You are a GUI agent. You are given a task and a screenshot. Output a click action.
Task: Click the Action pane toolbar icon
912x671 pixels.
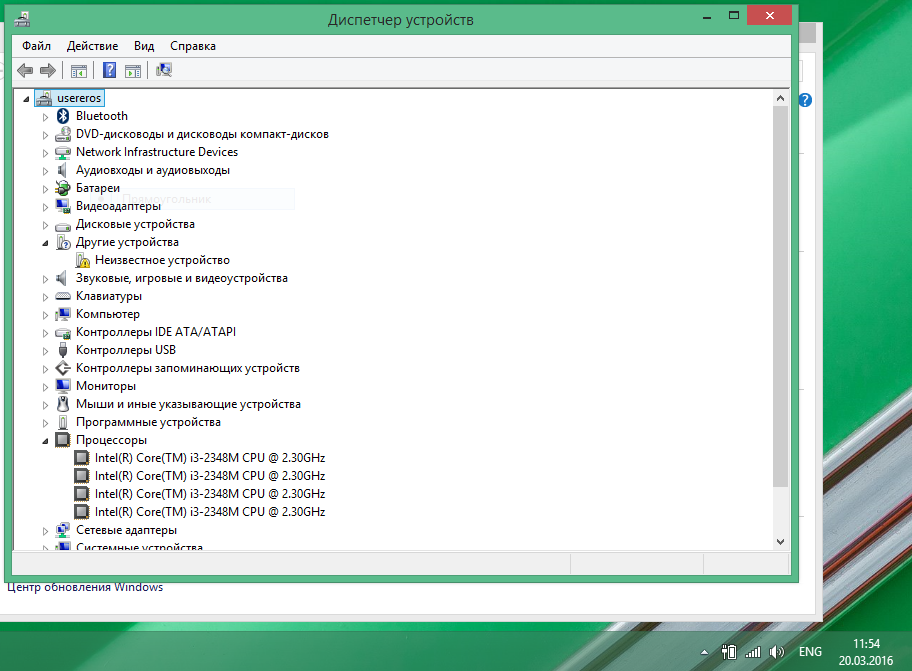133,71
